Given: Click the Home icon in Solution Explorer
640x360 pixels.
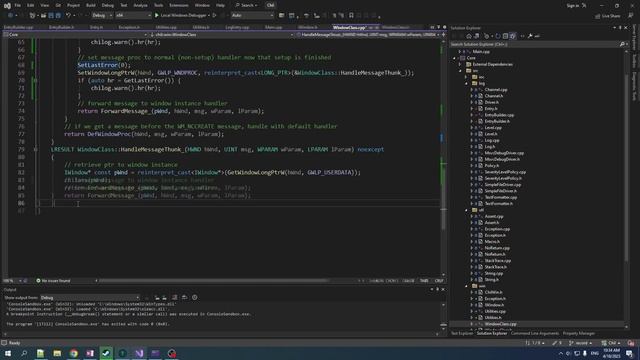Looking at the screenshot, I should click(469, 36).
